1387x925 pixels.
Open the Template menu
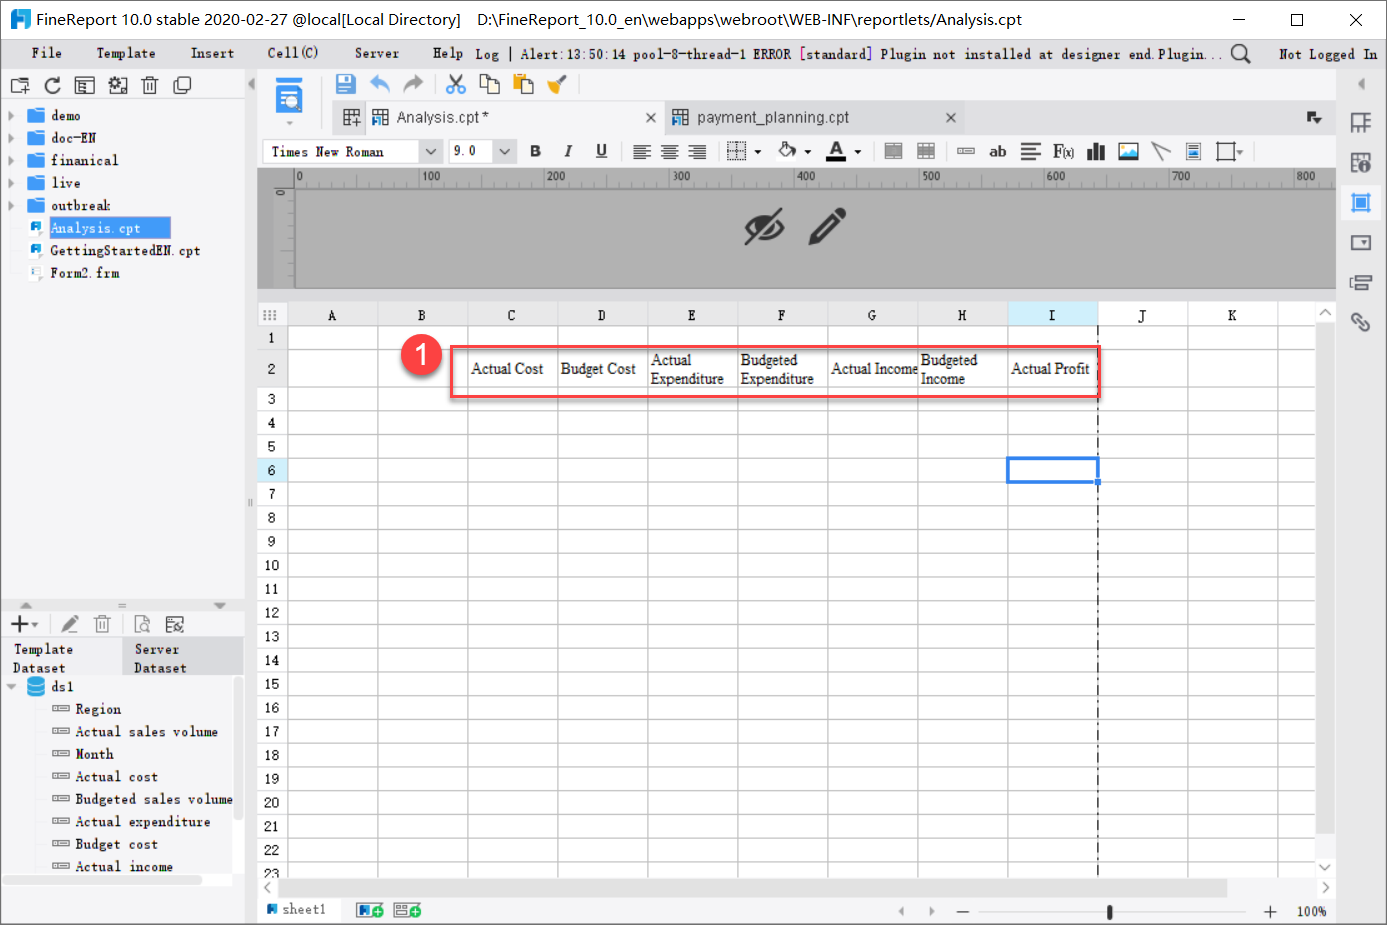[x=127, y=52]
